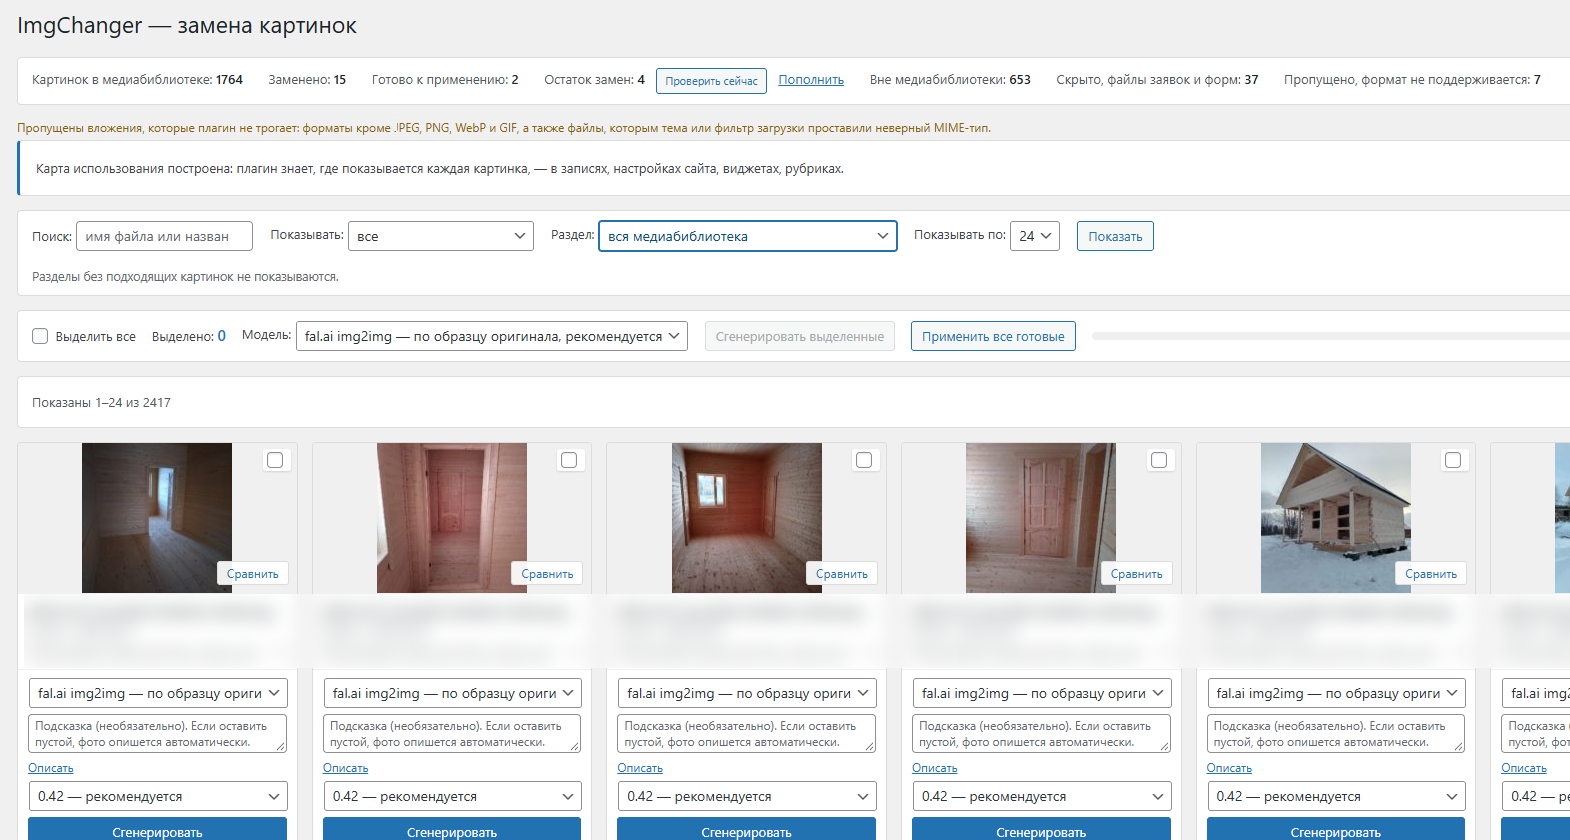
Task: Open "0.42 — рекомендуется" dropdown in second card
Action: point(452,796)
